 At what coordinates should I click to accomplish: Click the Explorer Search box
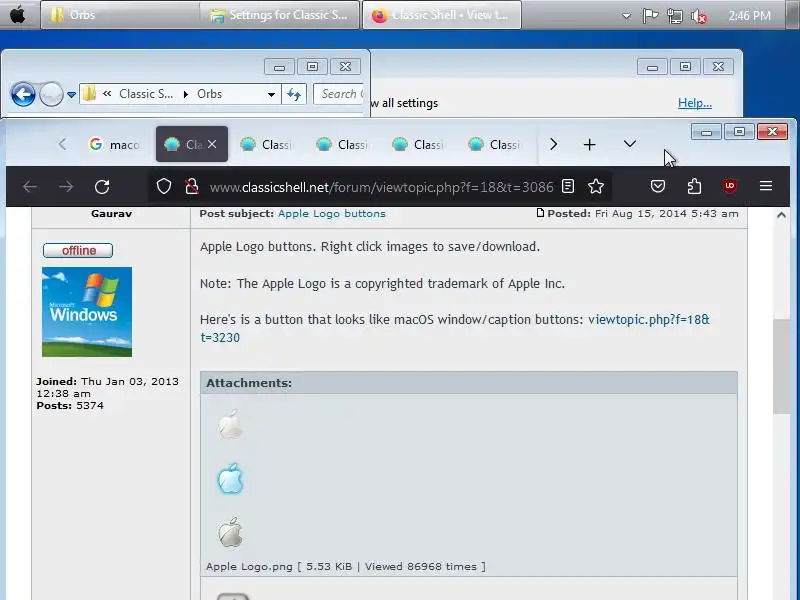click(x=339, y=94)
